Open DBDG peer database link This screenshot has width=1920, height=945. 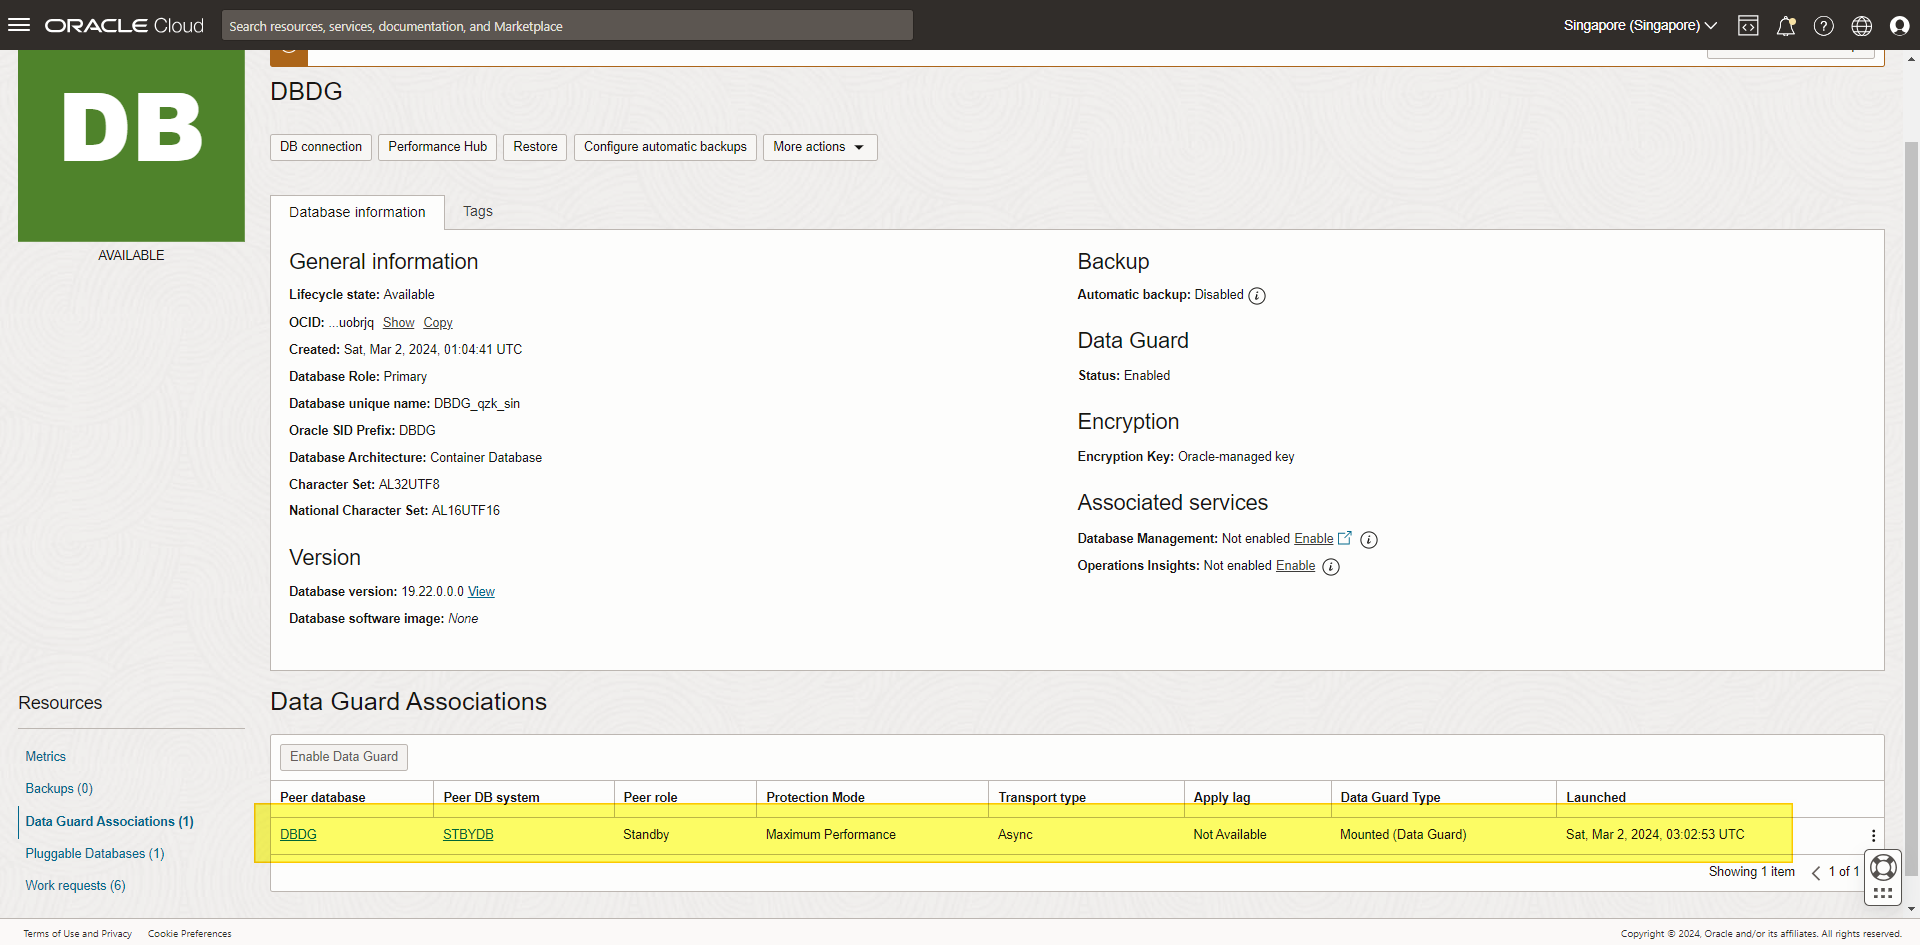point(298,835)
